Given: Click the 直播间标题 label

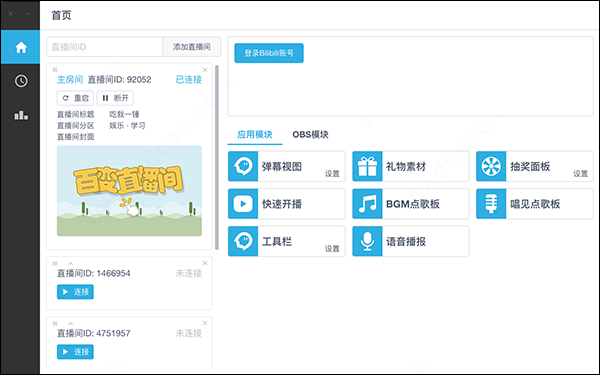Looking at the screenshot, I should 75,114.
